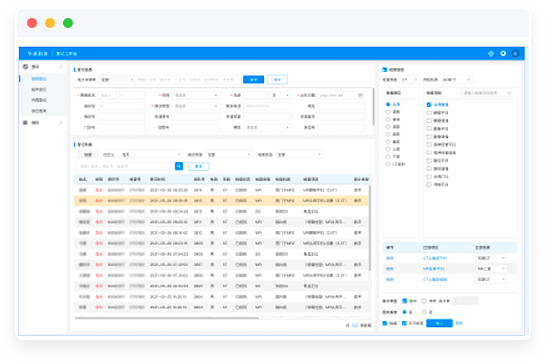
Task: Toggle the first checked box in the bottom options
Action: (x=404, y=301)
